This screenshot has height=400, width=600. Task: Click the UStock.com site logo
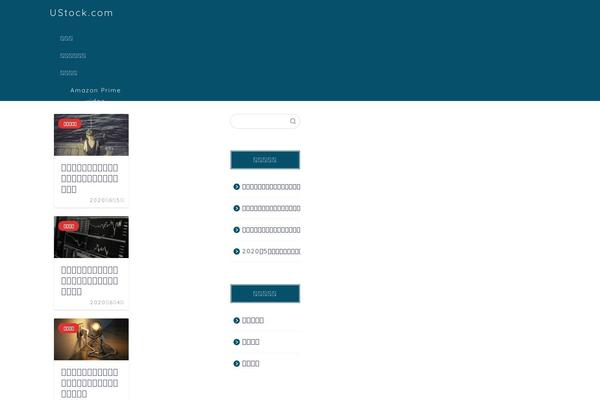pos(81,13)
